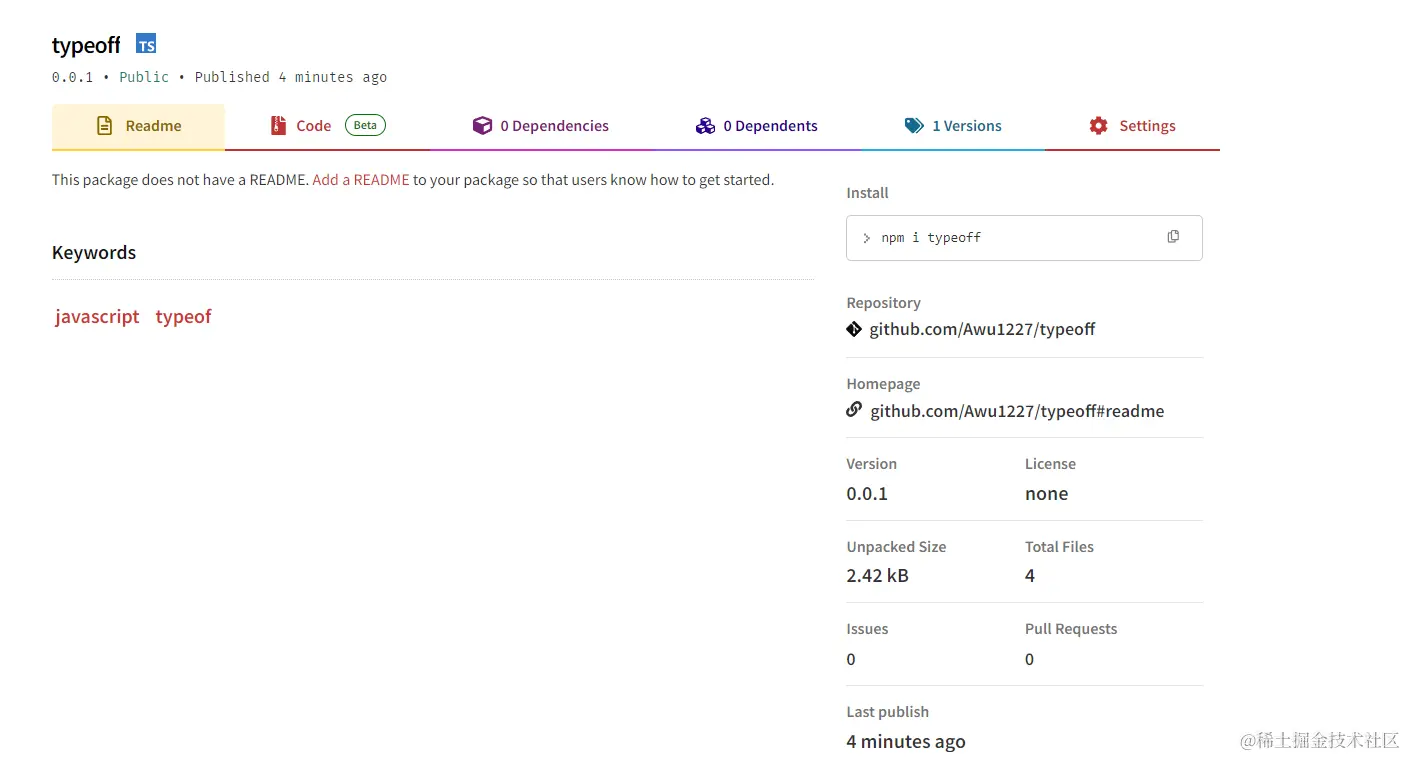The width and height of the screenshot is (1406, 757).
Task: Click the Pull Requests label
Action: click(x=1071, y=629)
